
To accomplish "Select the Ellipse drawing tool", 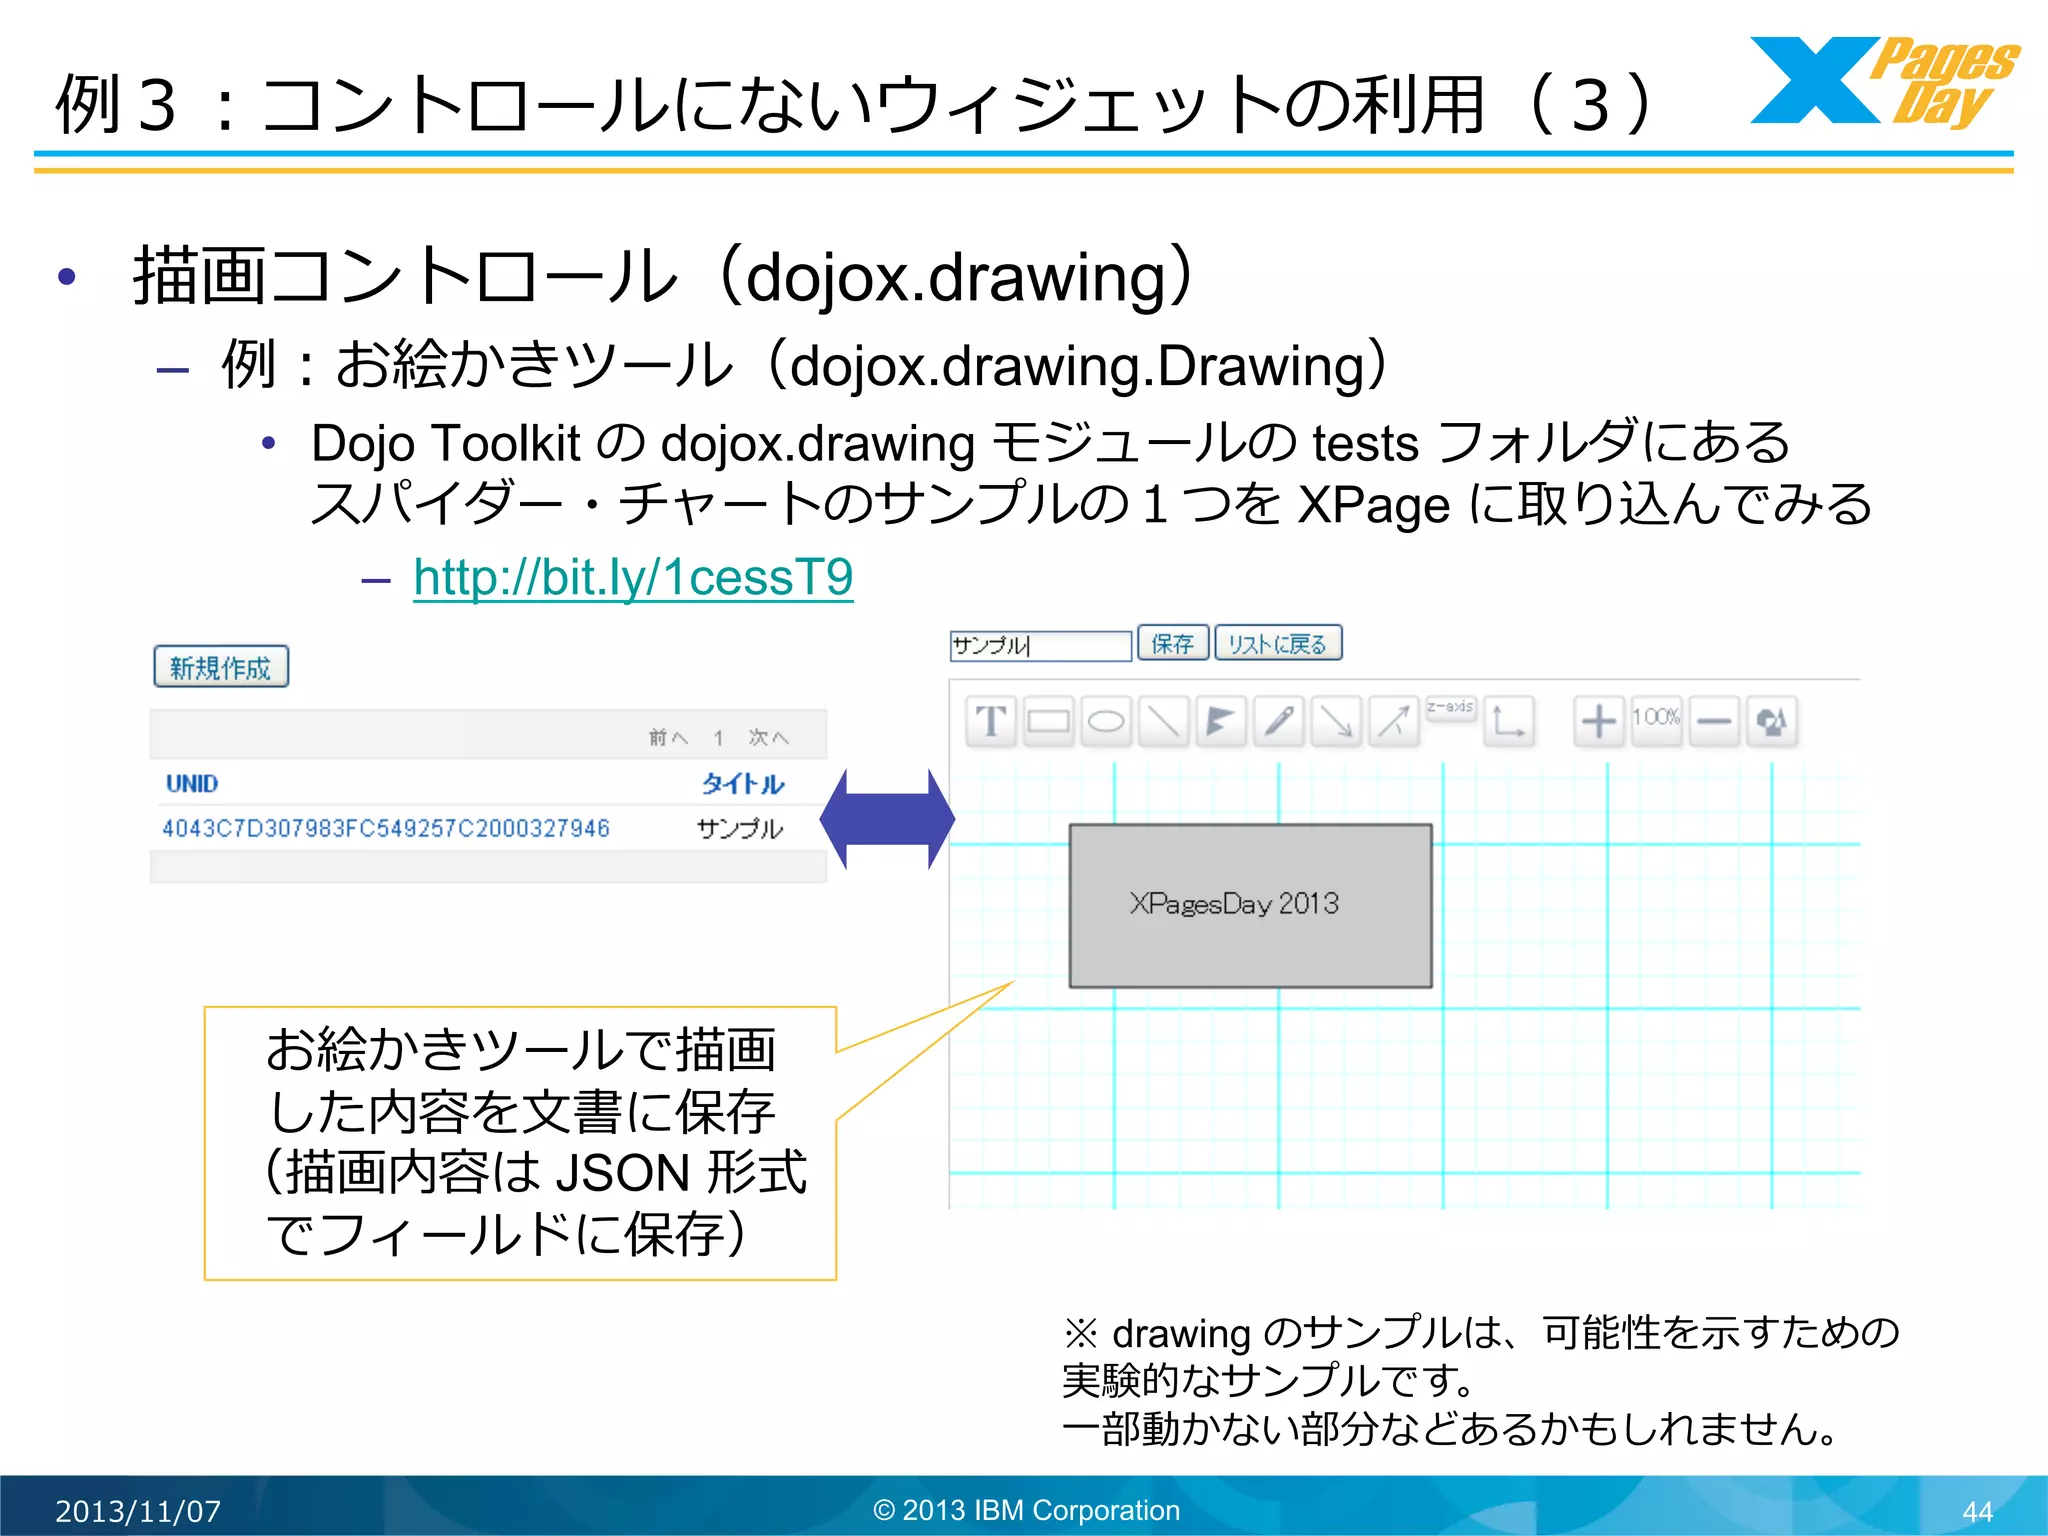I will click(1106, 721).
